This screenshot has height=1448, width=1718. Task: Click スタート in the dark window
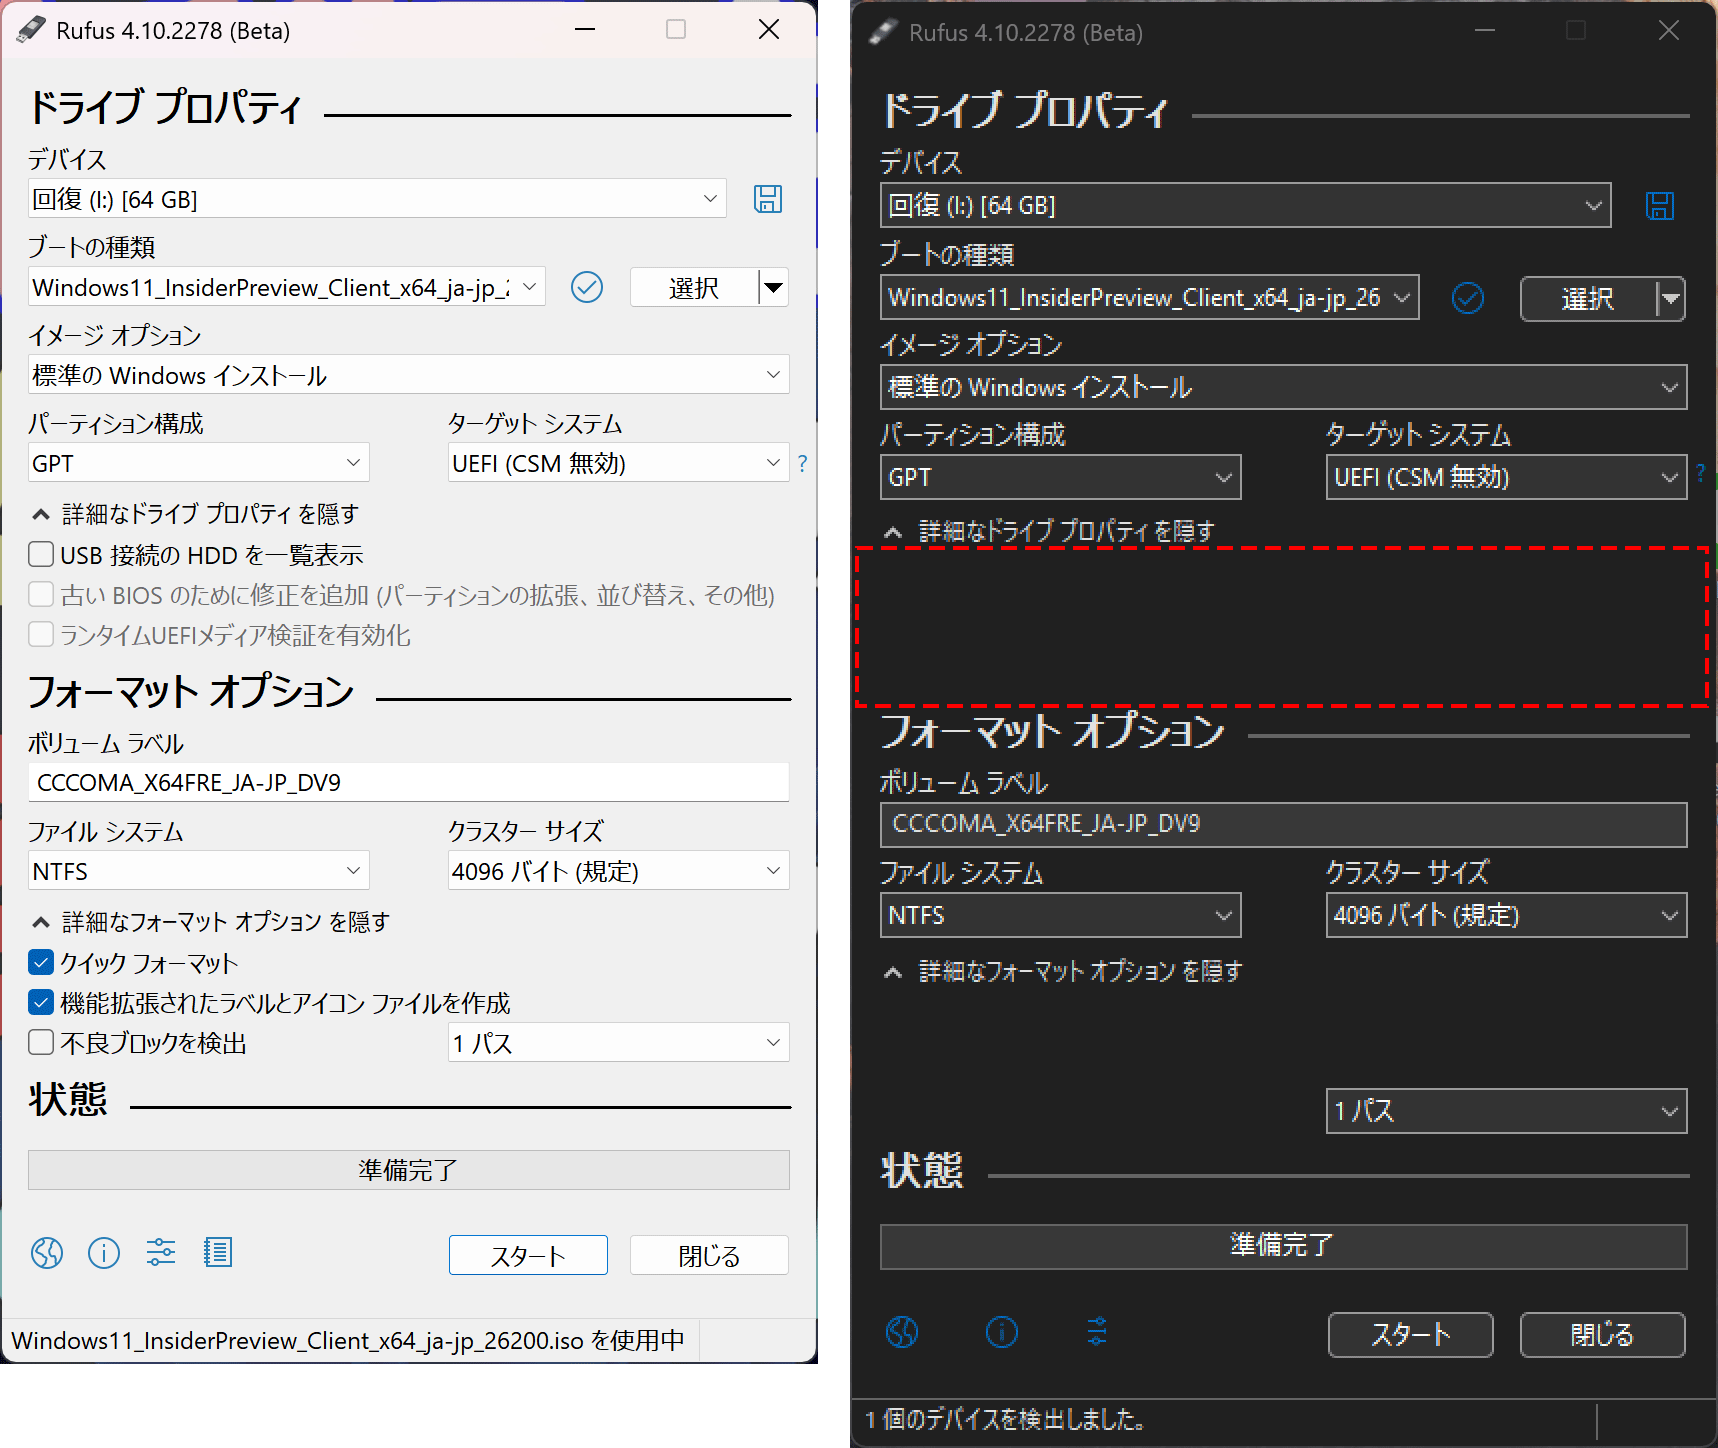1410,1335
